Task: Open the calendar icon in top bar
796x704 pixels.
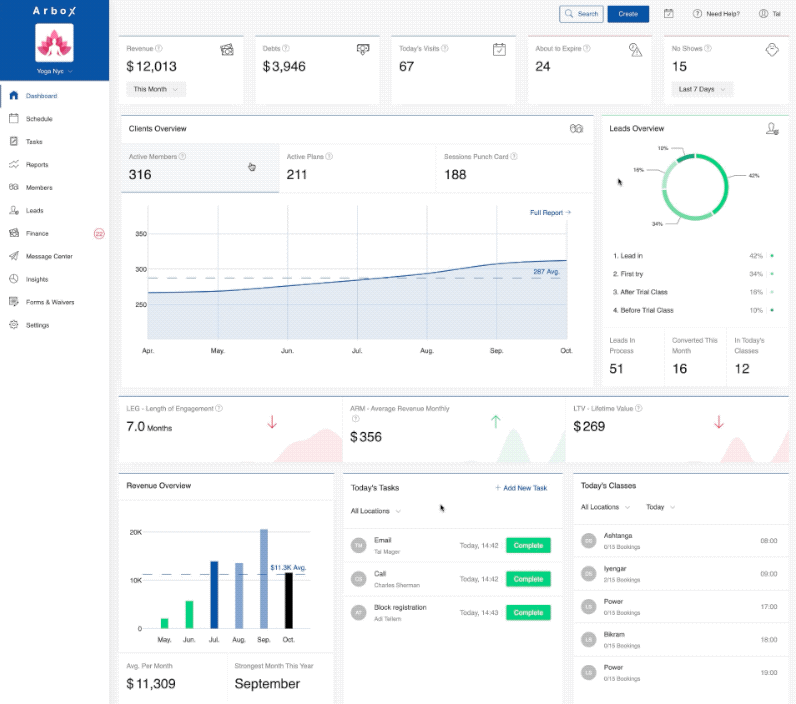Action: 669,14
